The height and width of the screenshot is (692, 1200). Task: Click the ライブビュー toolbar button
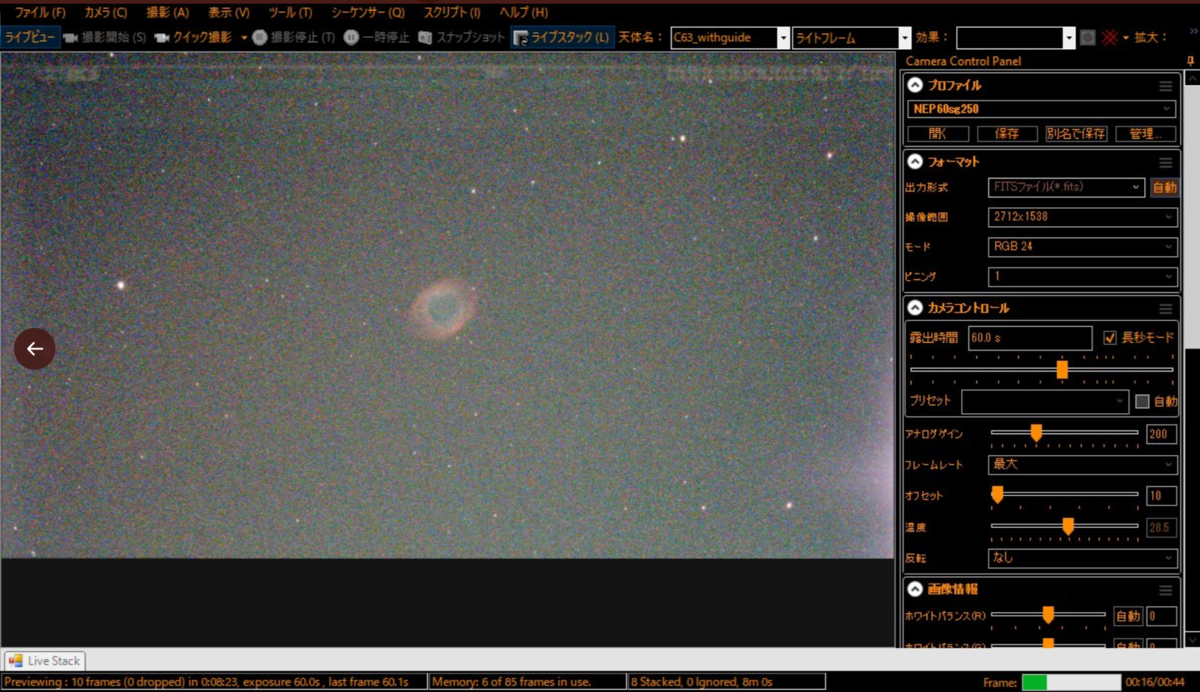(x=29, y=37)
